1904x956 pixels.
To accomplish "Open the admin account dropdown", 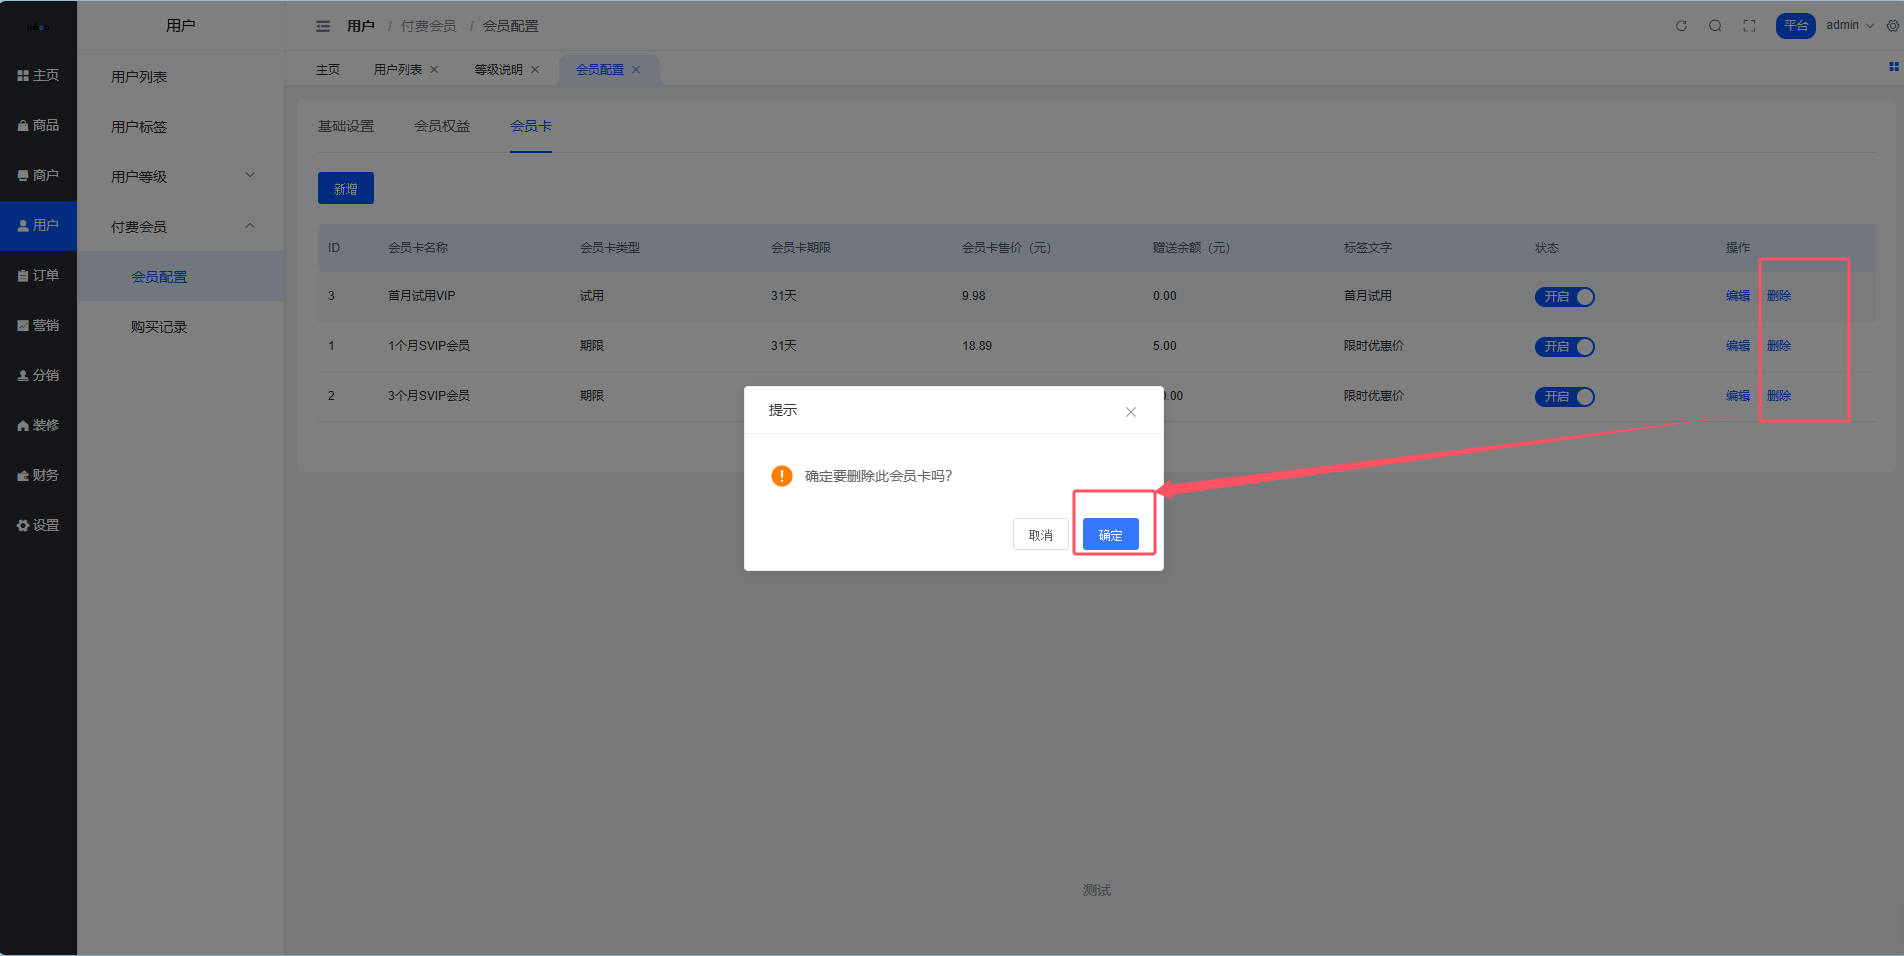I will pos(1849,26).
